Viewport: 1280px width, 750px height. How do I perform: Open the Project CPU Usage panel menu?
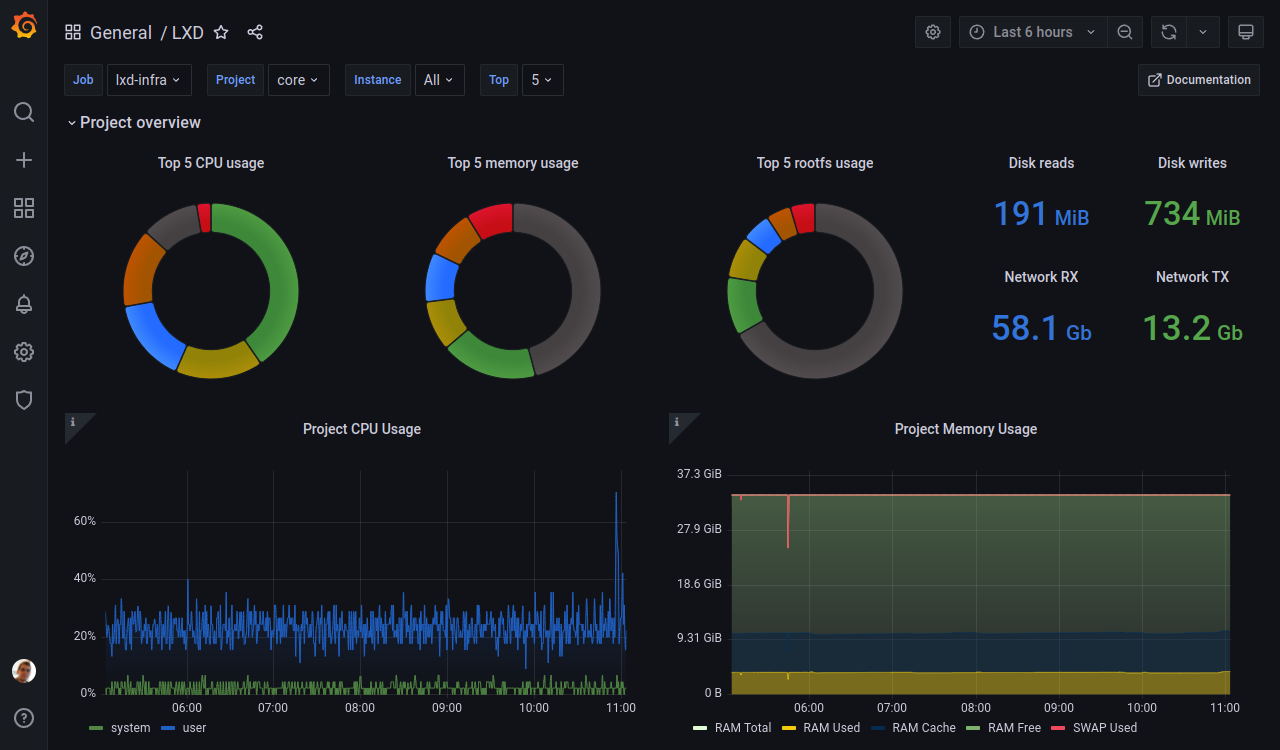click(362, 429)
